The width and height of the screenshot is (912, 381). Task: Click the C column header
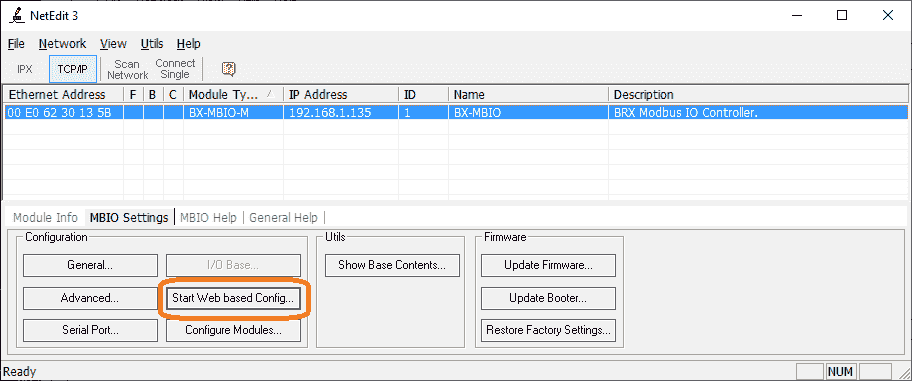coord(173,94)
